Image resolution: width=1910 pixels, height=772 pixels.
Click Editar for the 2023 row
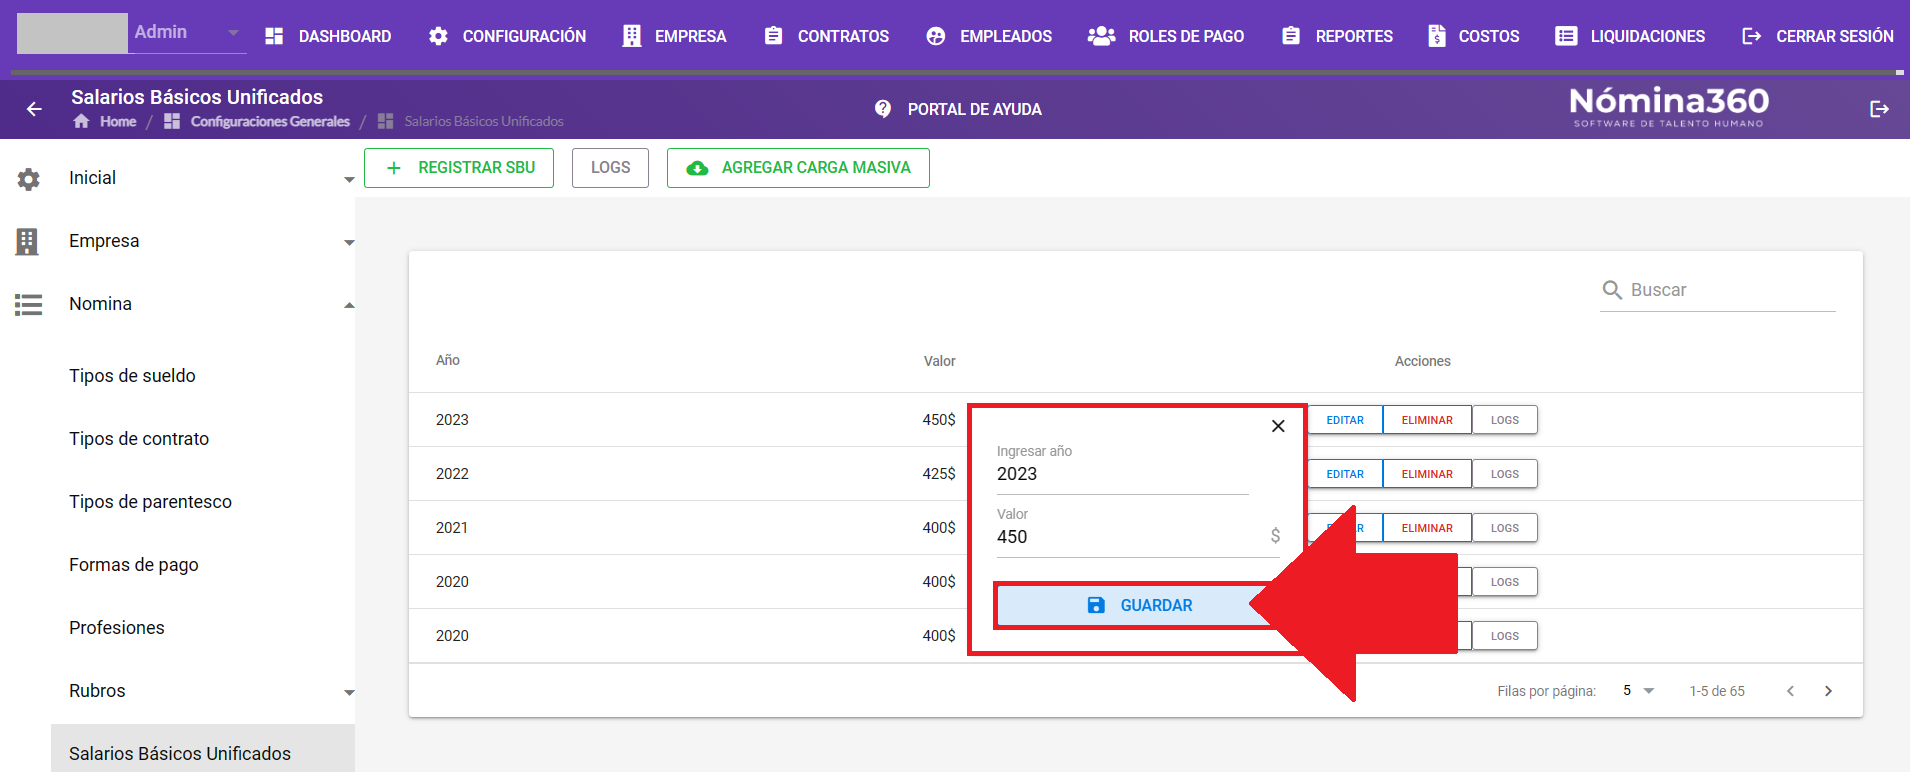[1345, 420]
